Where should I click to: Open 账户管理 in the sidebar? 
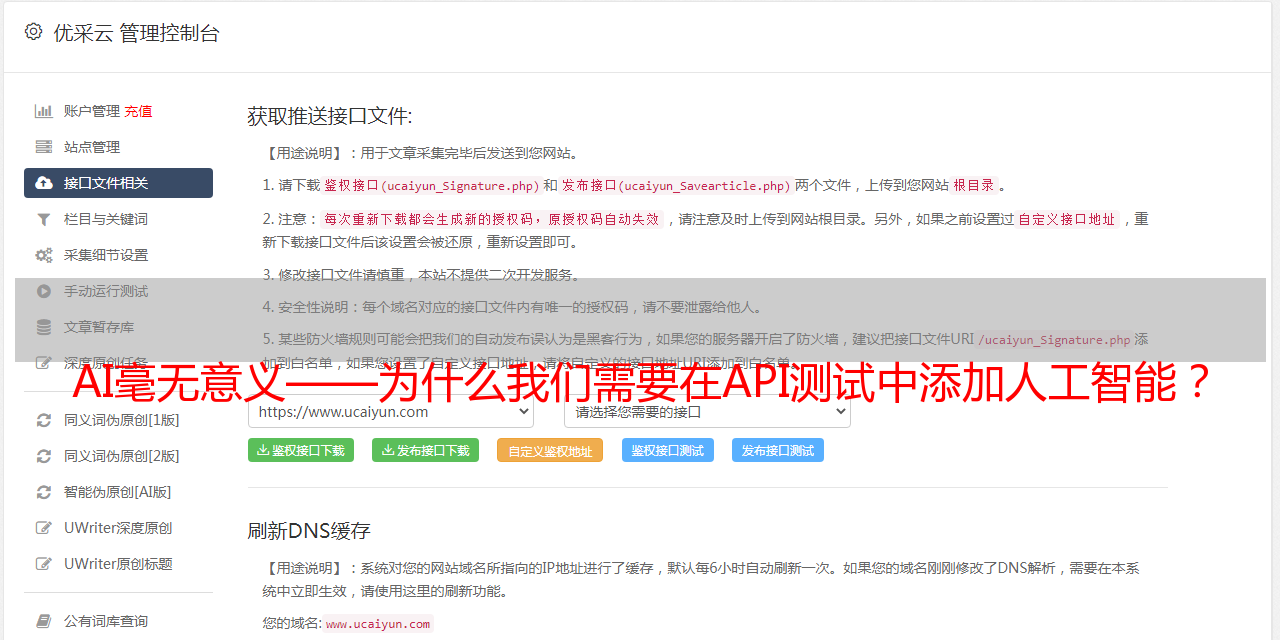click(x=92, y=111)
